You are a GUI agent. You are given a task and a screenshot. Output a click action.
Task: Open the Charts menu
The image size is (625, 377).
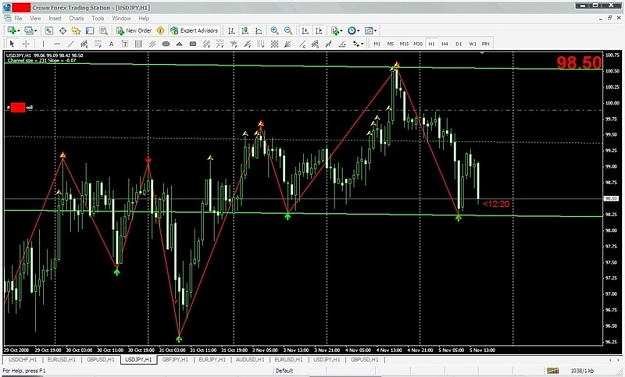coord(76,18)
